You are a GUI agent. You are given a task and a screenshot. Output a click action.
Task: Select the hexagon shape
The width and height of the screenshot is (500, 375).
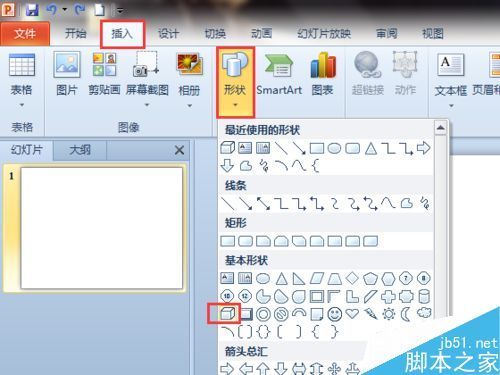(x=388, y=278)
